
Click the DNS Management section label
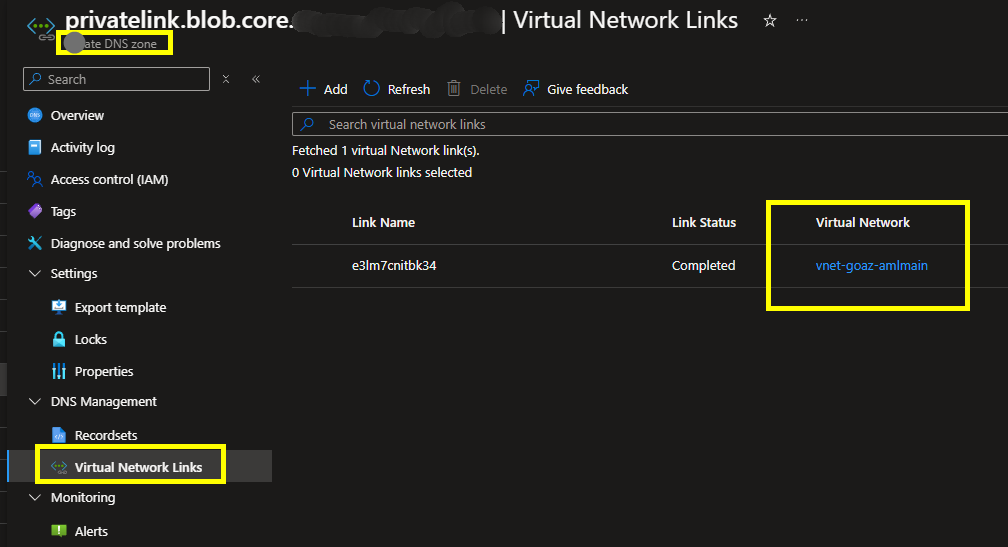(104, 402)
